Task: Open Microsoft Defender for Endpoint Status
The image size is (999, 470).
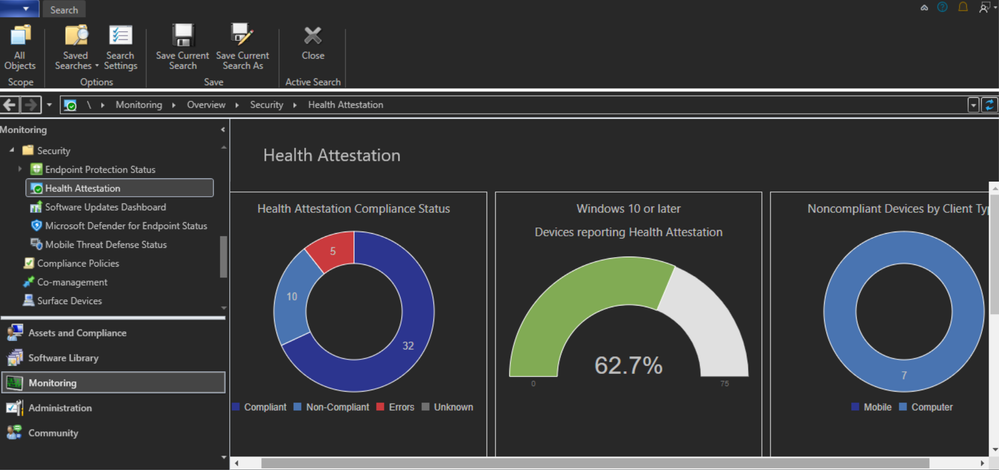Action: [126, 225]
